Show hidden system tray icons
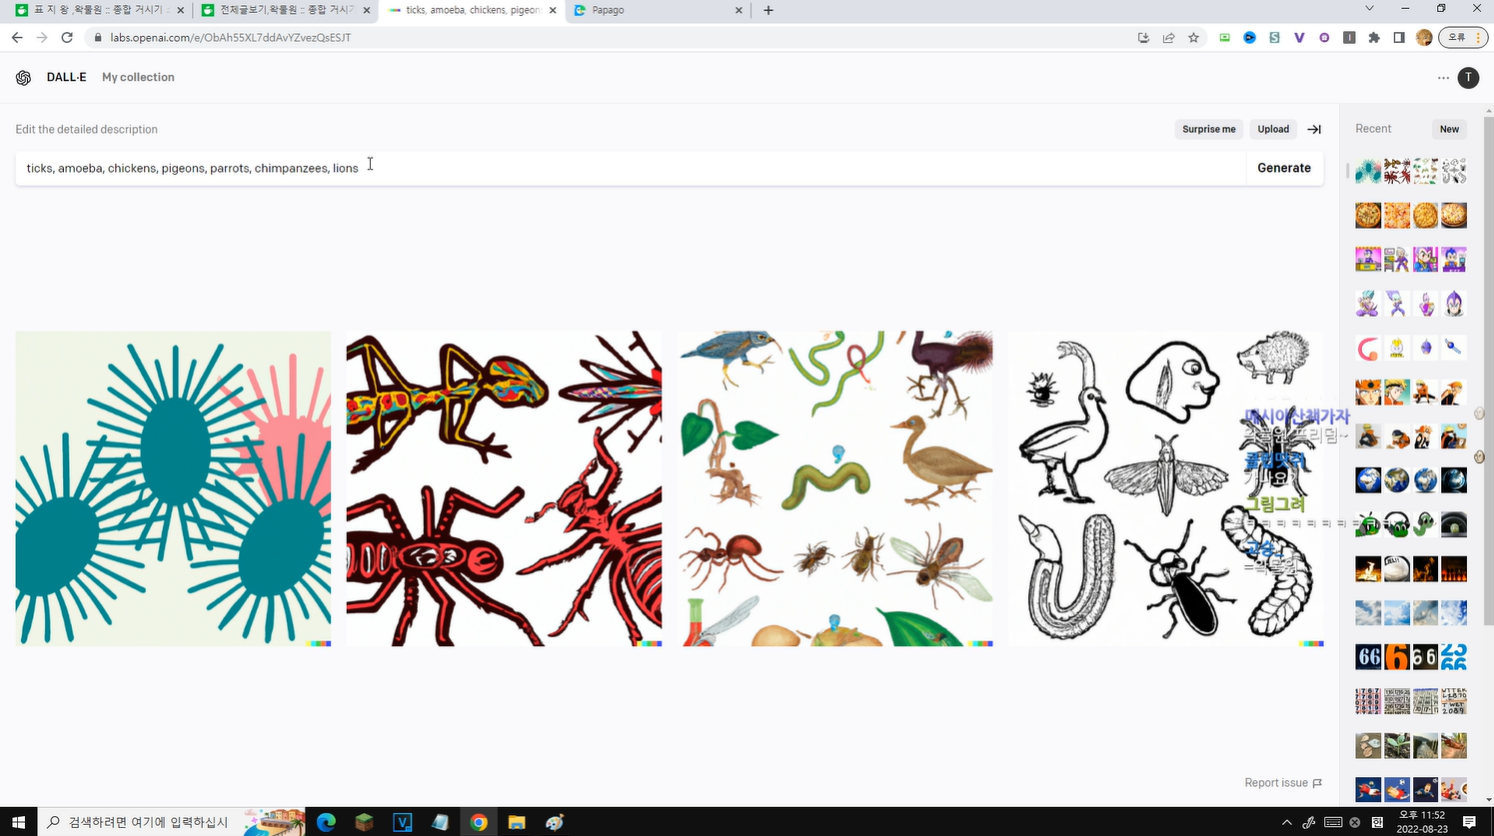The height and width of the screenshot is (836, 1494). 1286,822
